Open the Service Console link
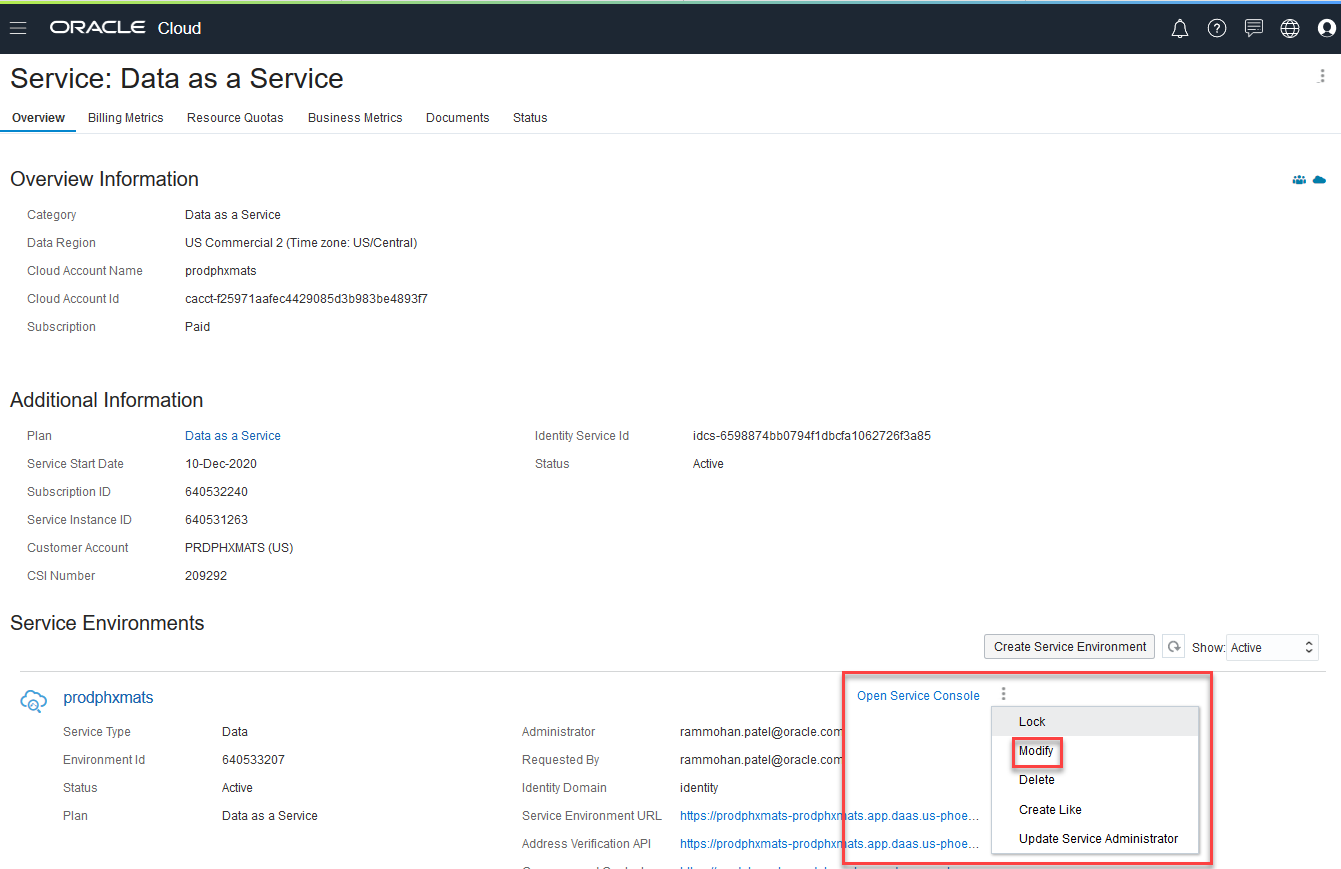The height and width of the screenshot is (869, 1341). click(918, 696)
